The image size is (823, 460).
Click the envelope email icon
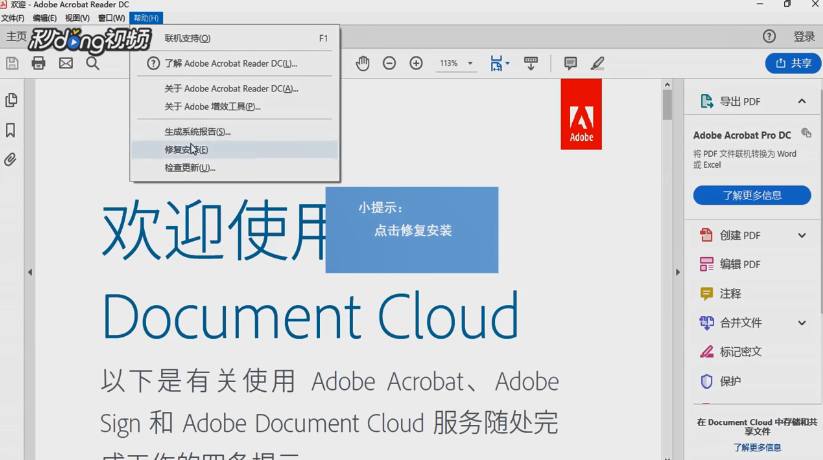[x=66, y=64]
